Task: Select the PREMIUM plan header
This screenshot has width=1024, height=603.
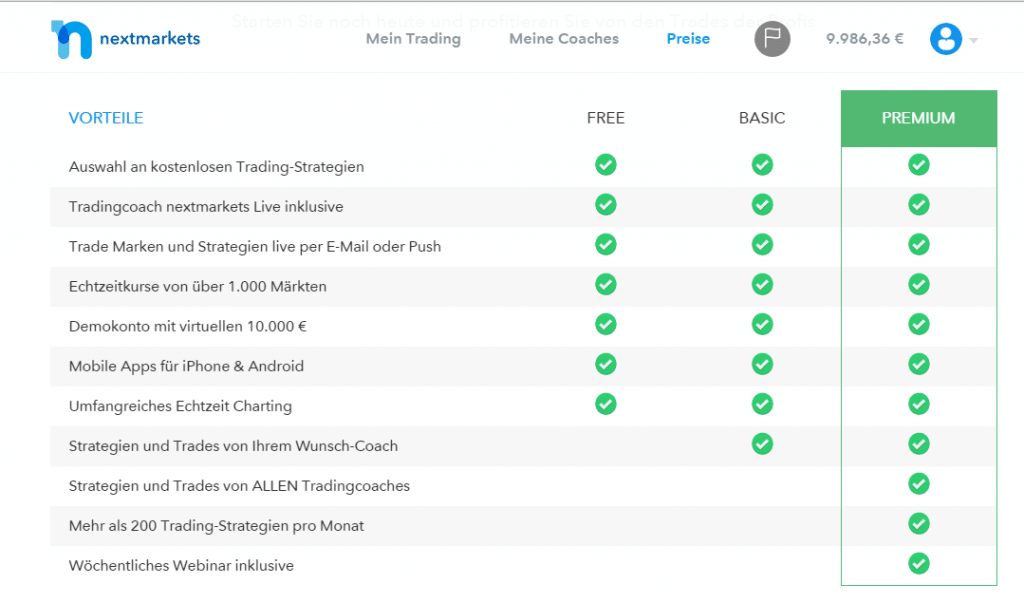Action: [x=918, y=118]
